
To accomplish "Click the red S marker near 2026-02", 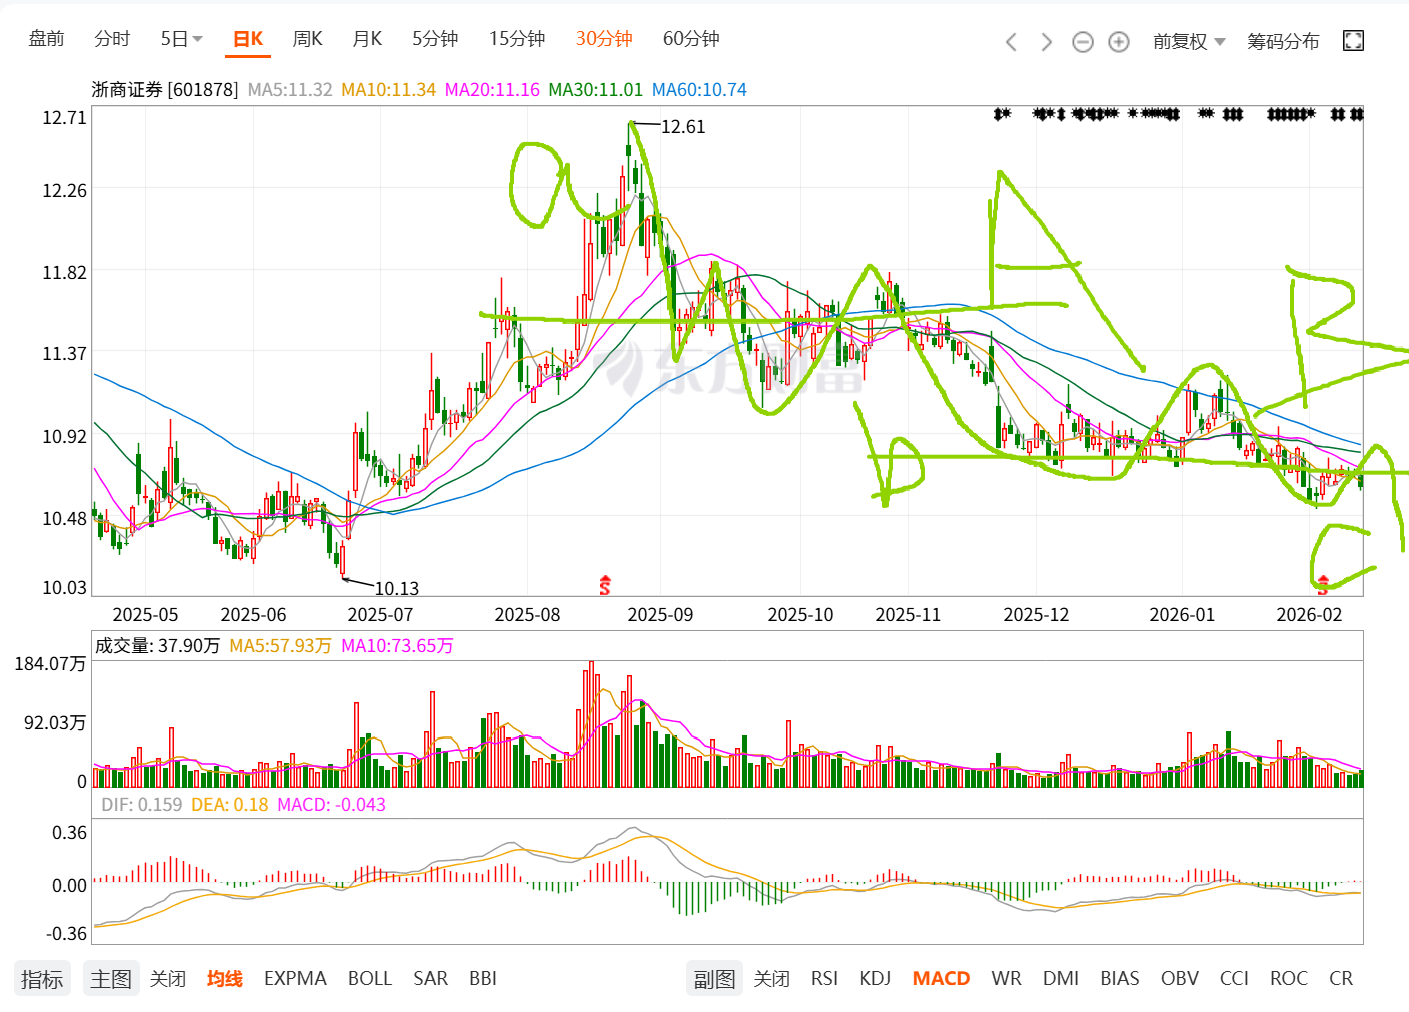I will [1323, 585].
